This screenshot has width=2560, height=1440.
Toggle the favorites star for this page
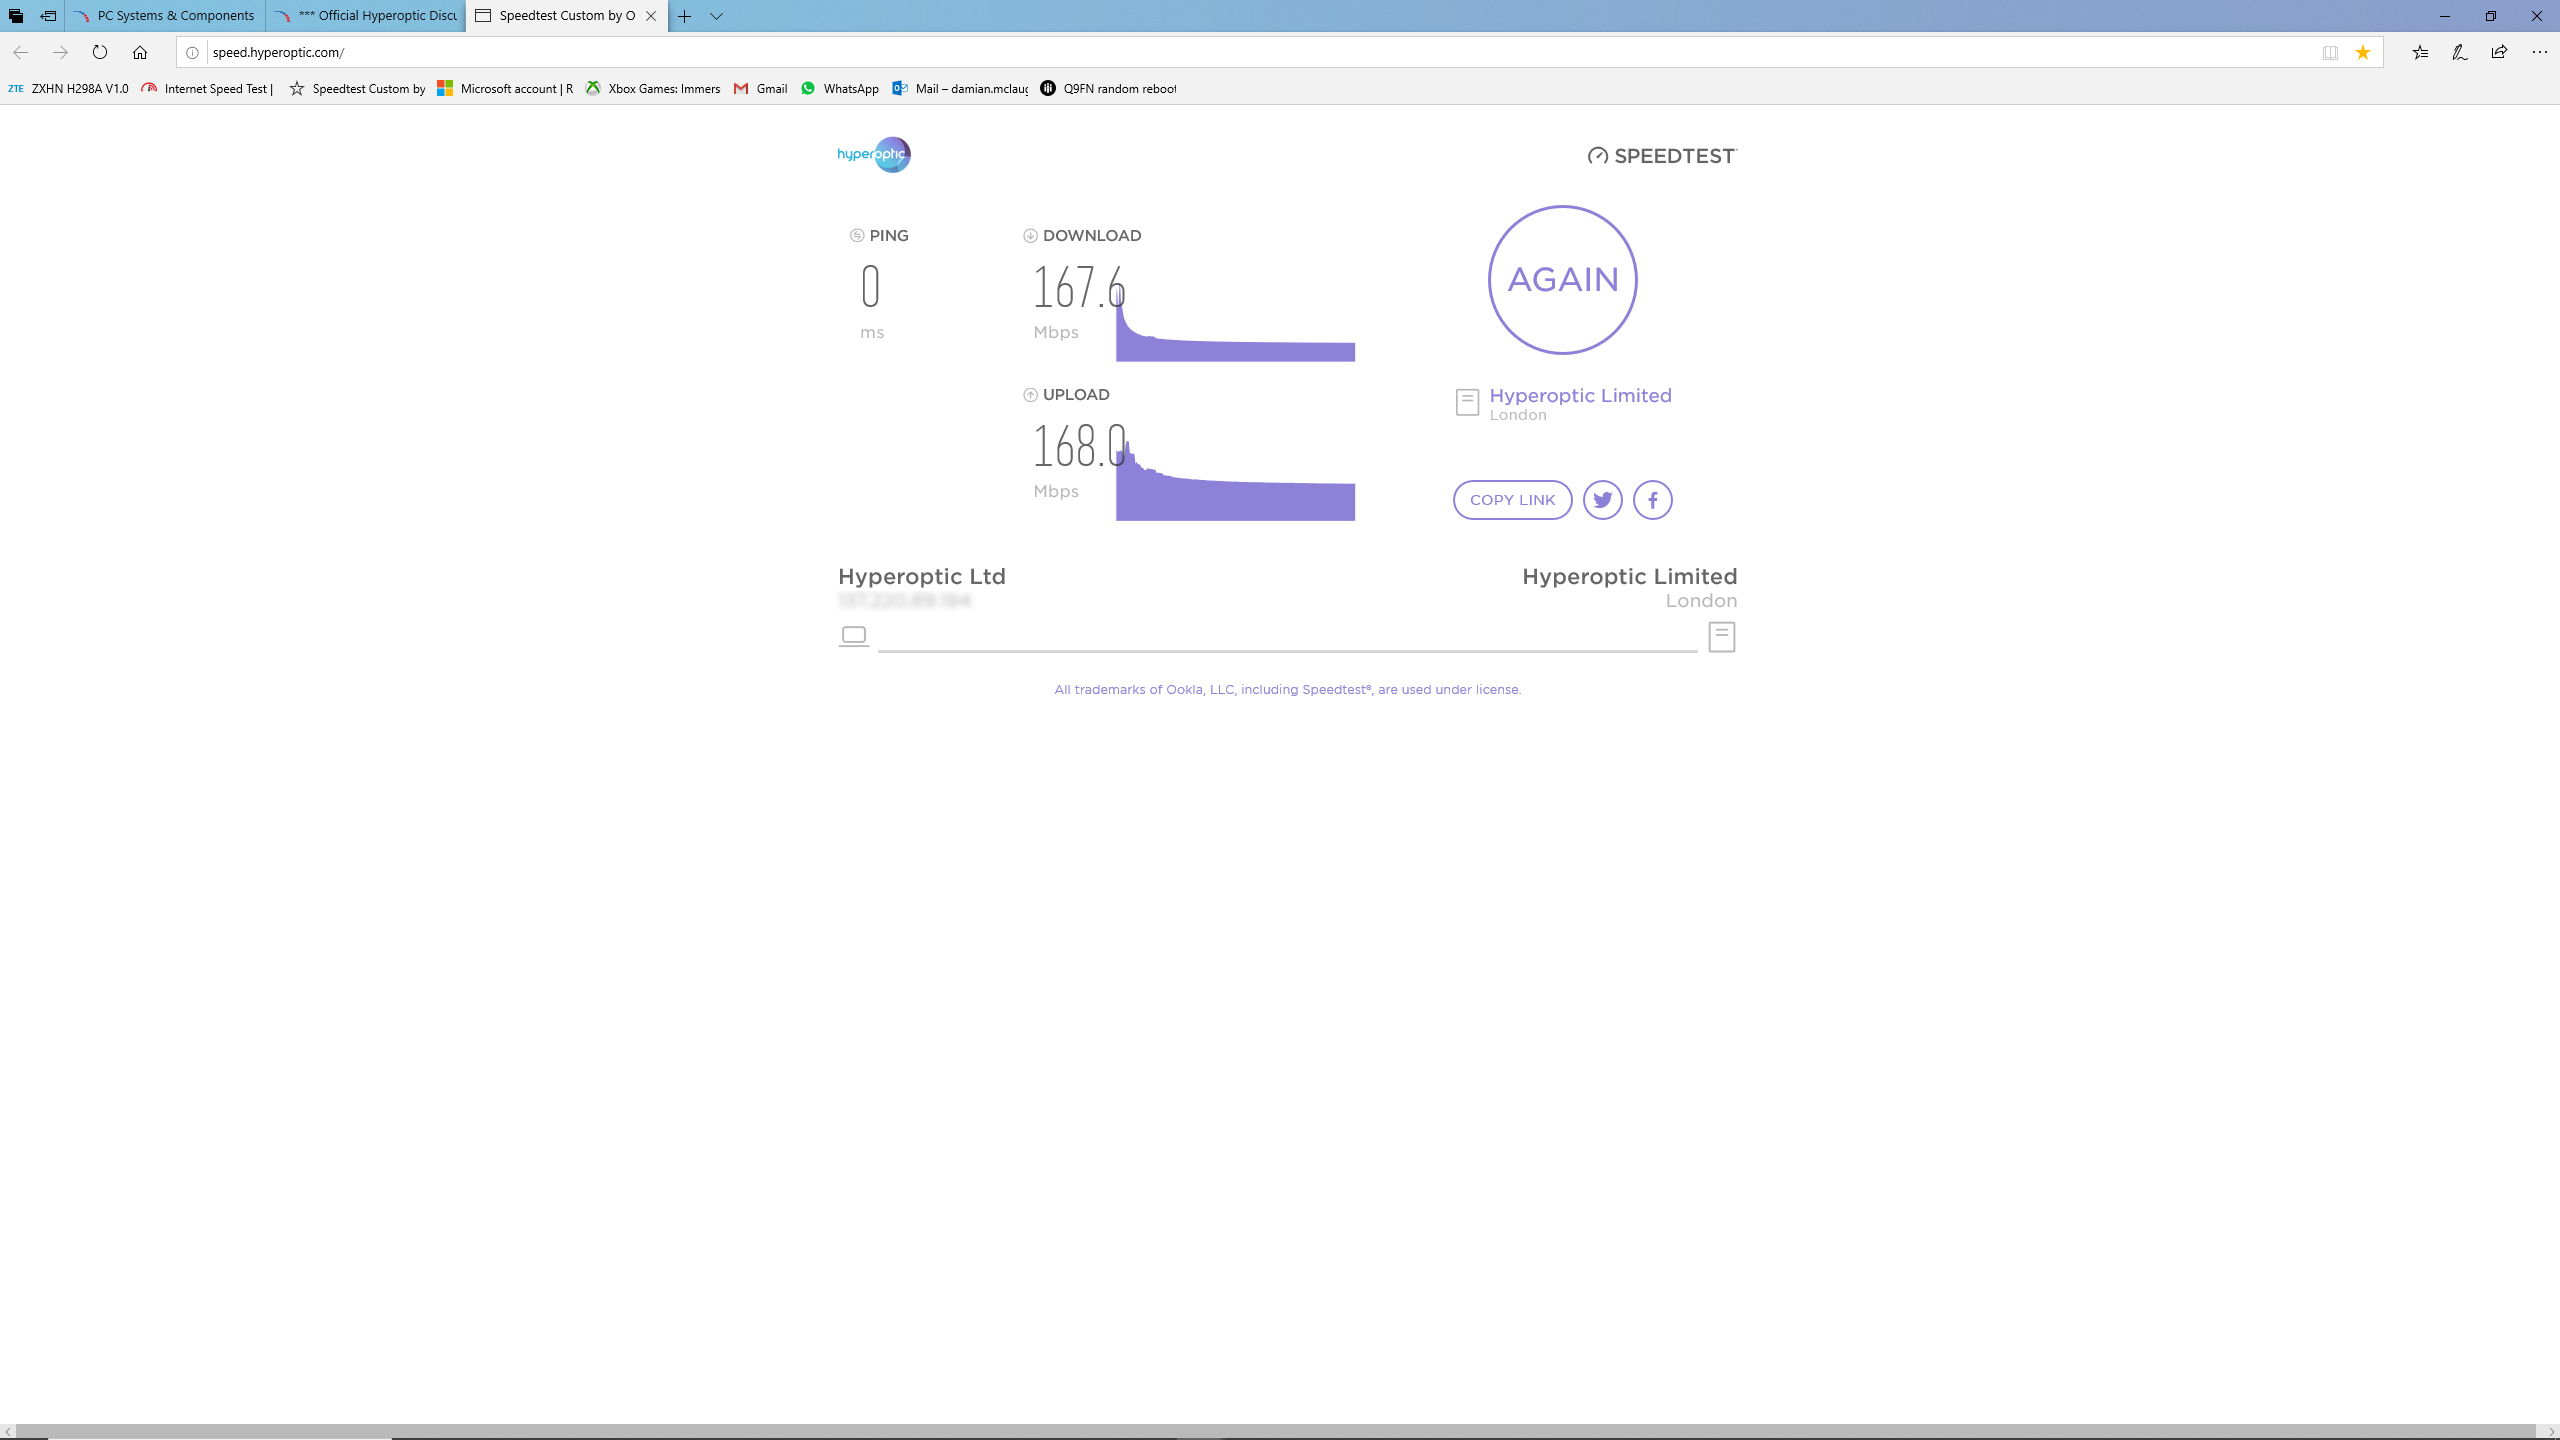pyautogui.click(x=2363, y=52)
